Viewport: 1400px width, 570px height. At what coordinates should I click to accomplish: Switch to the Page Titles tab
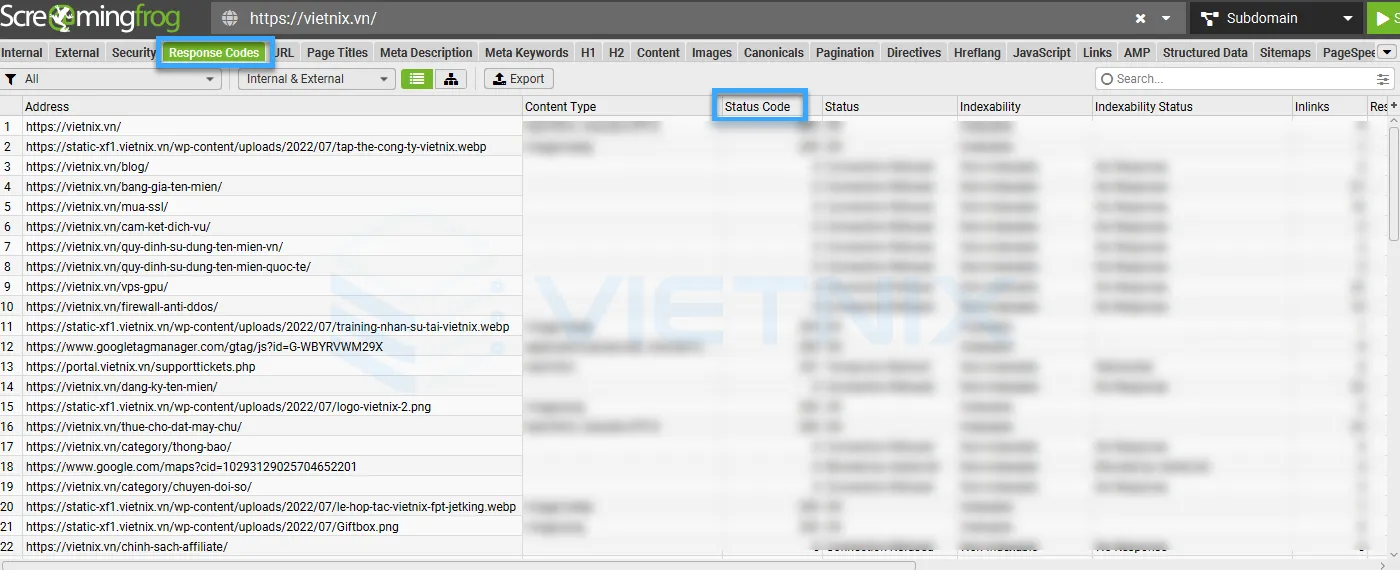pyautogui.click(x=337, y=53)
